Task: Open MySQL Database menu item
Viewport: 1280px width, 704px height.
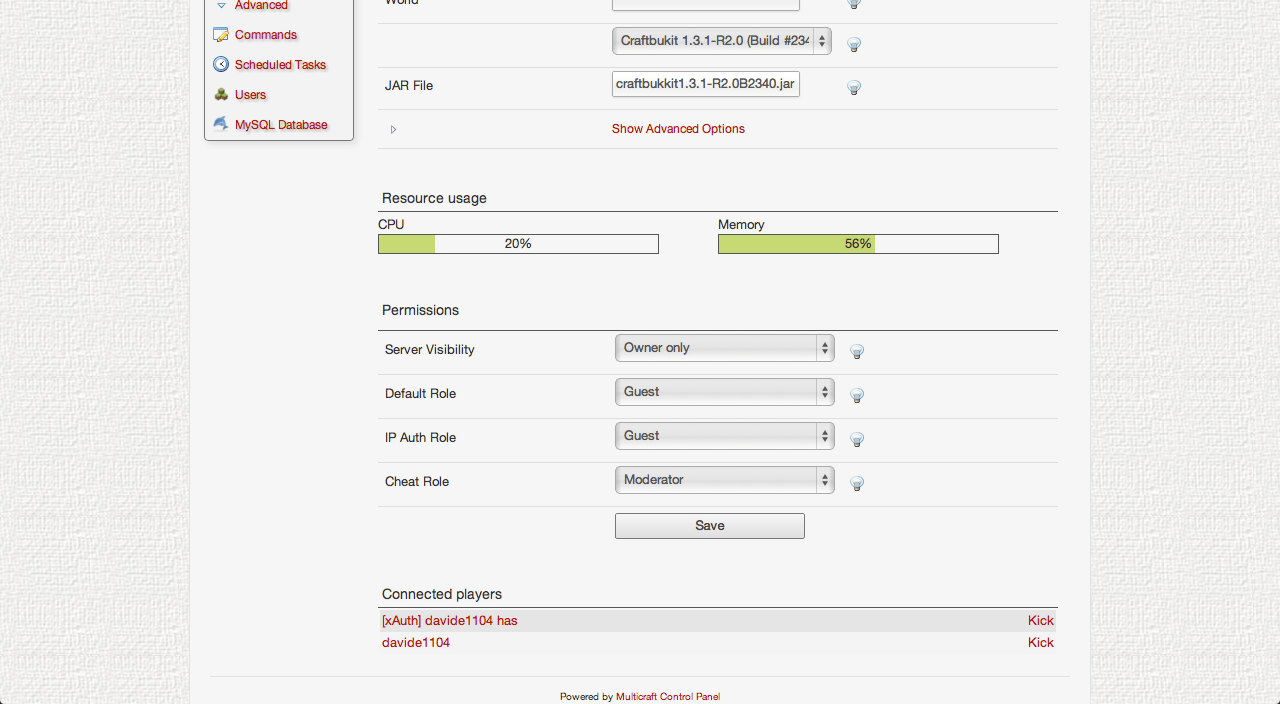Action: [281, 125]
